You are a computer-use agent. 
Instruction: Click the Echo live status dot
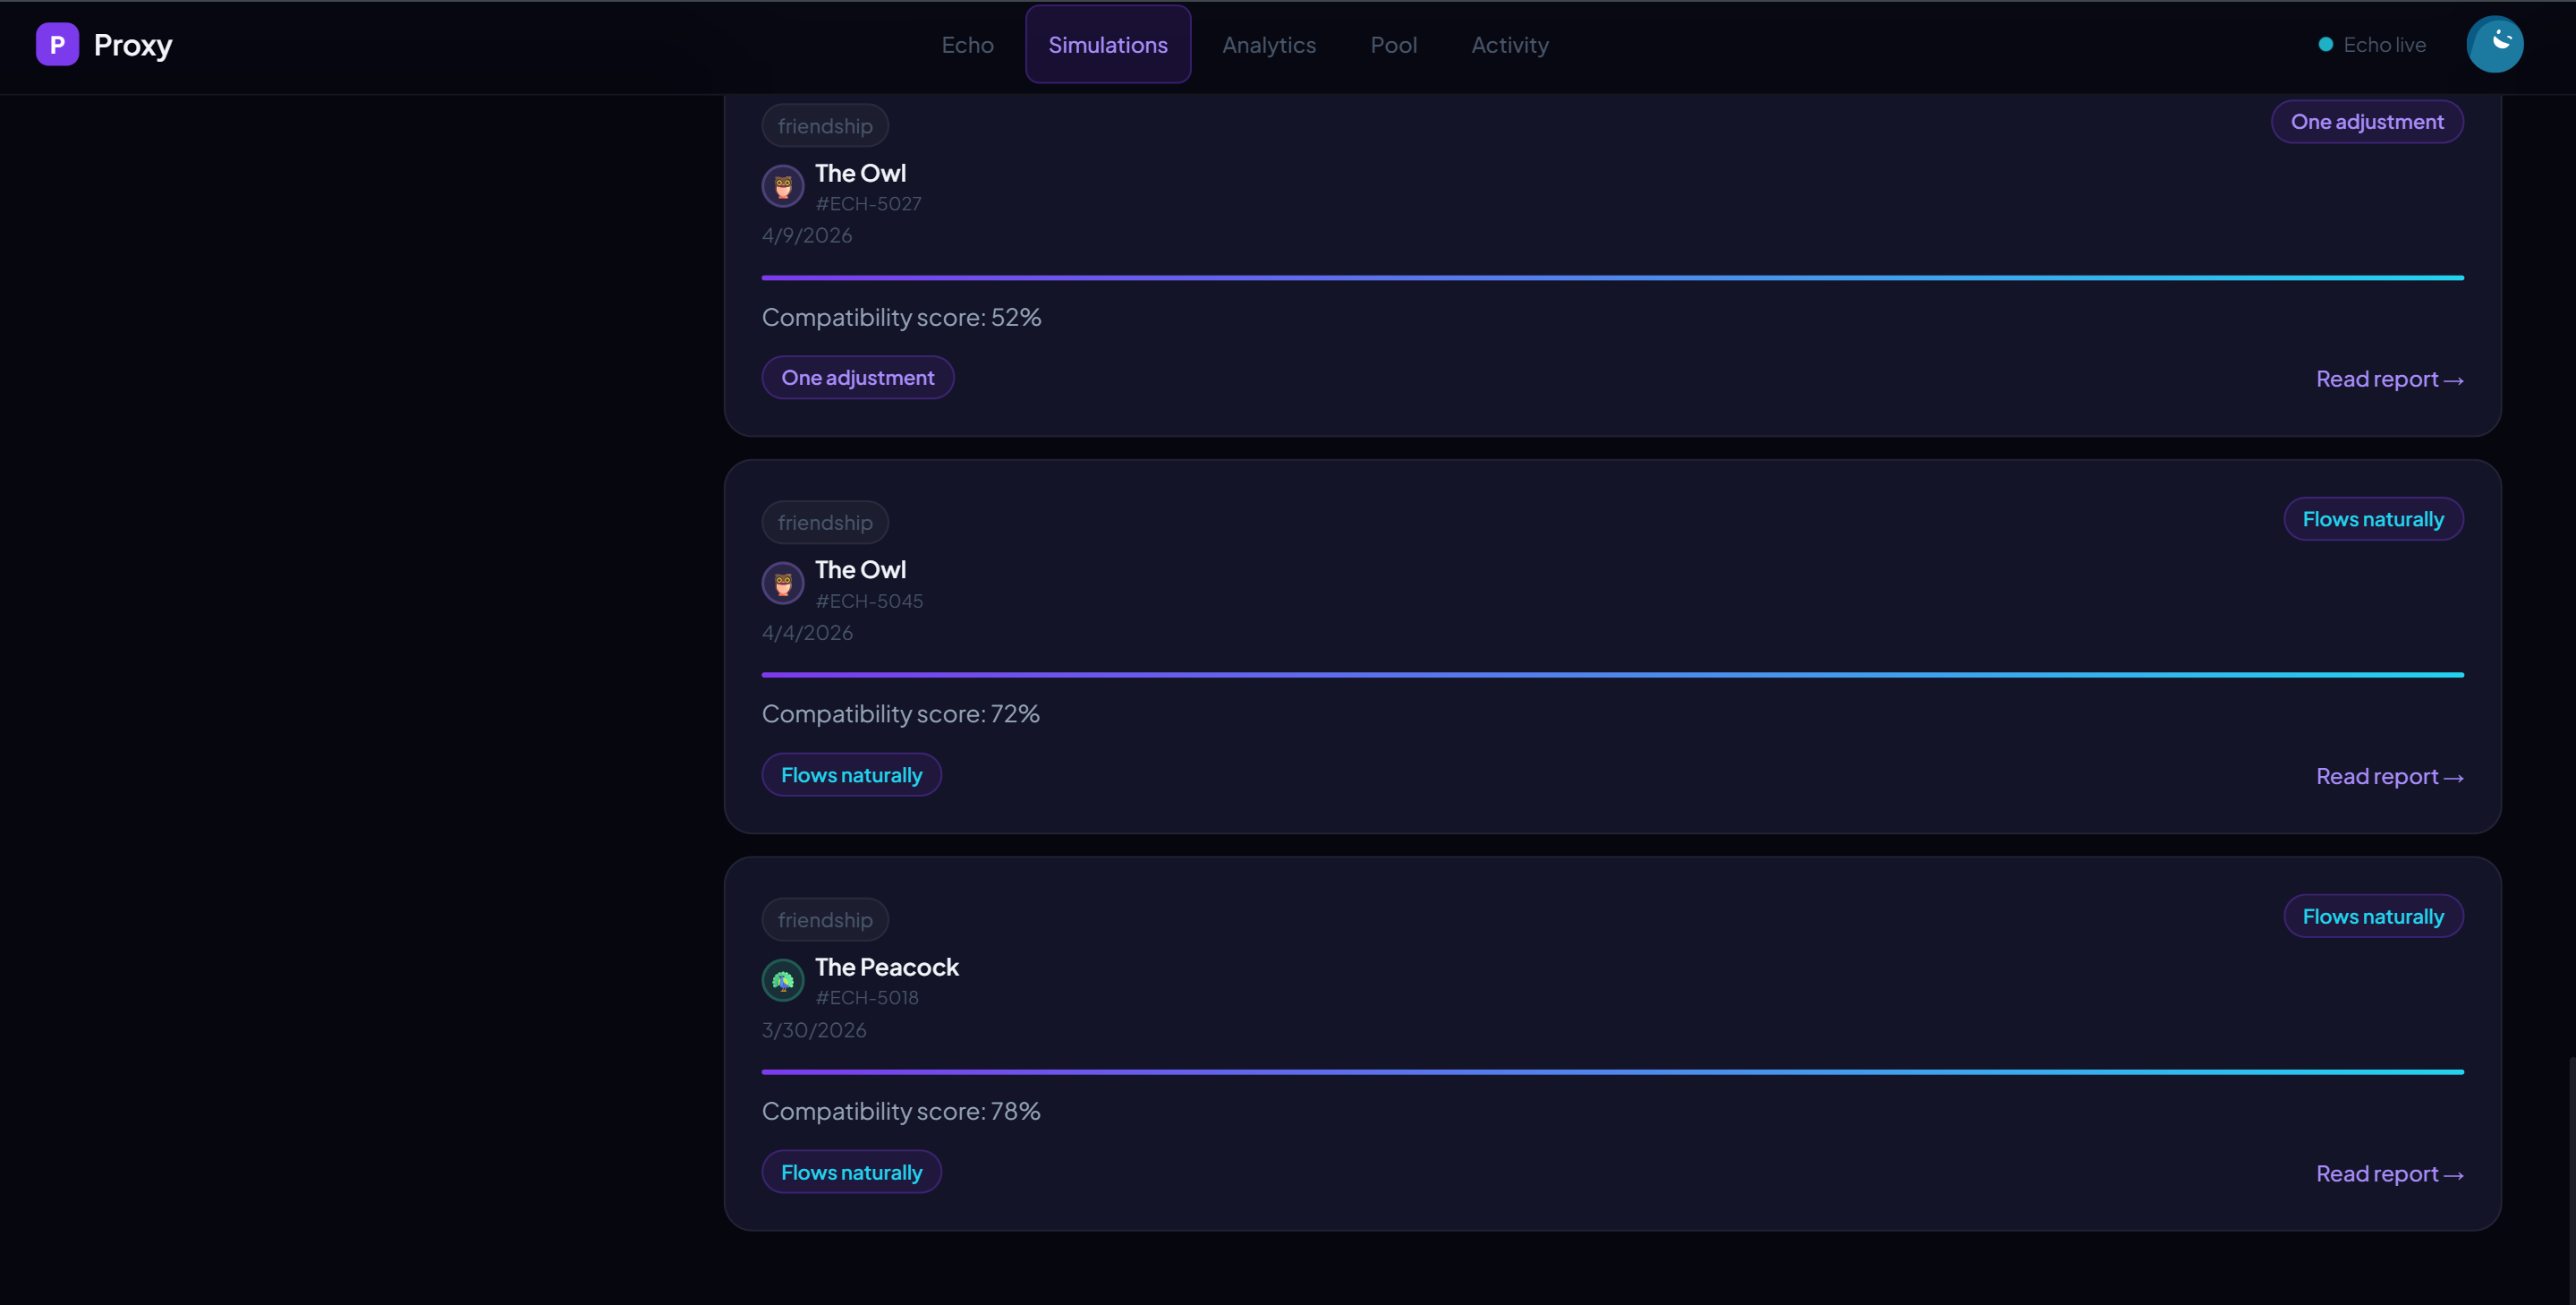coord(2325,45)
